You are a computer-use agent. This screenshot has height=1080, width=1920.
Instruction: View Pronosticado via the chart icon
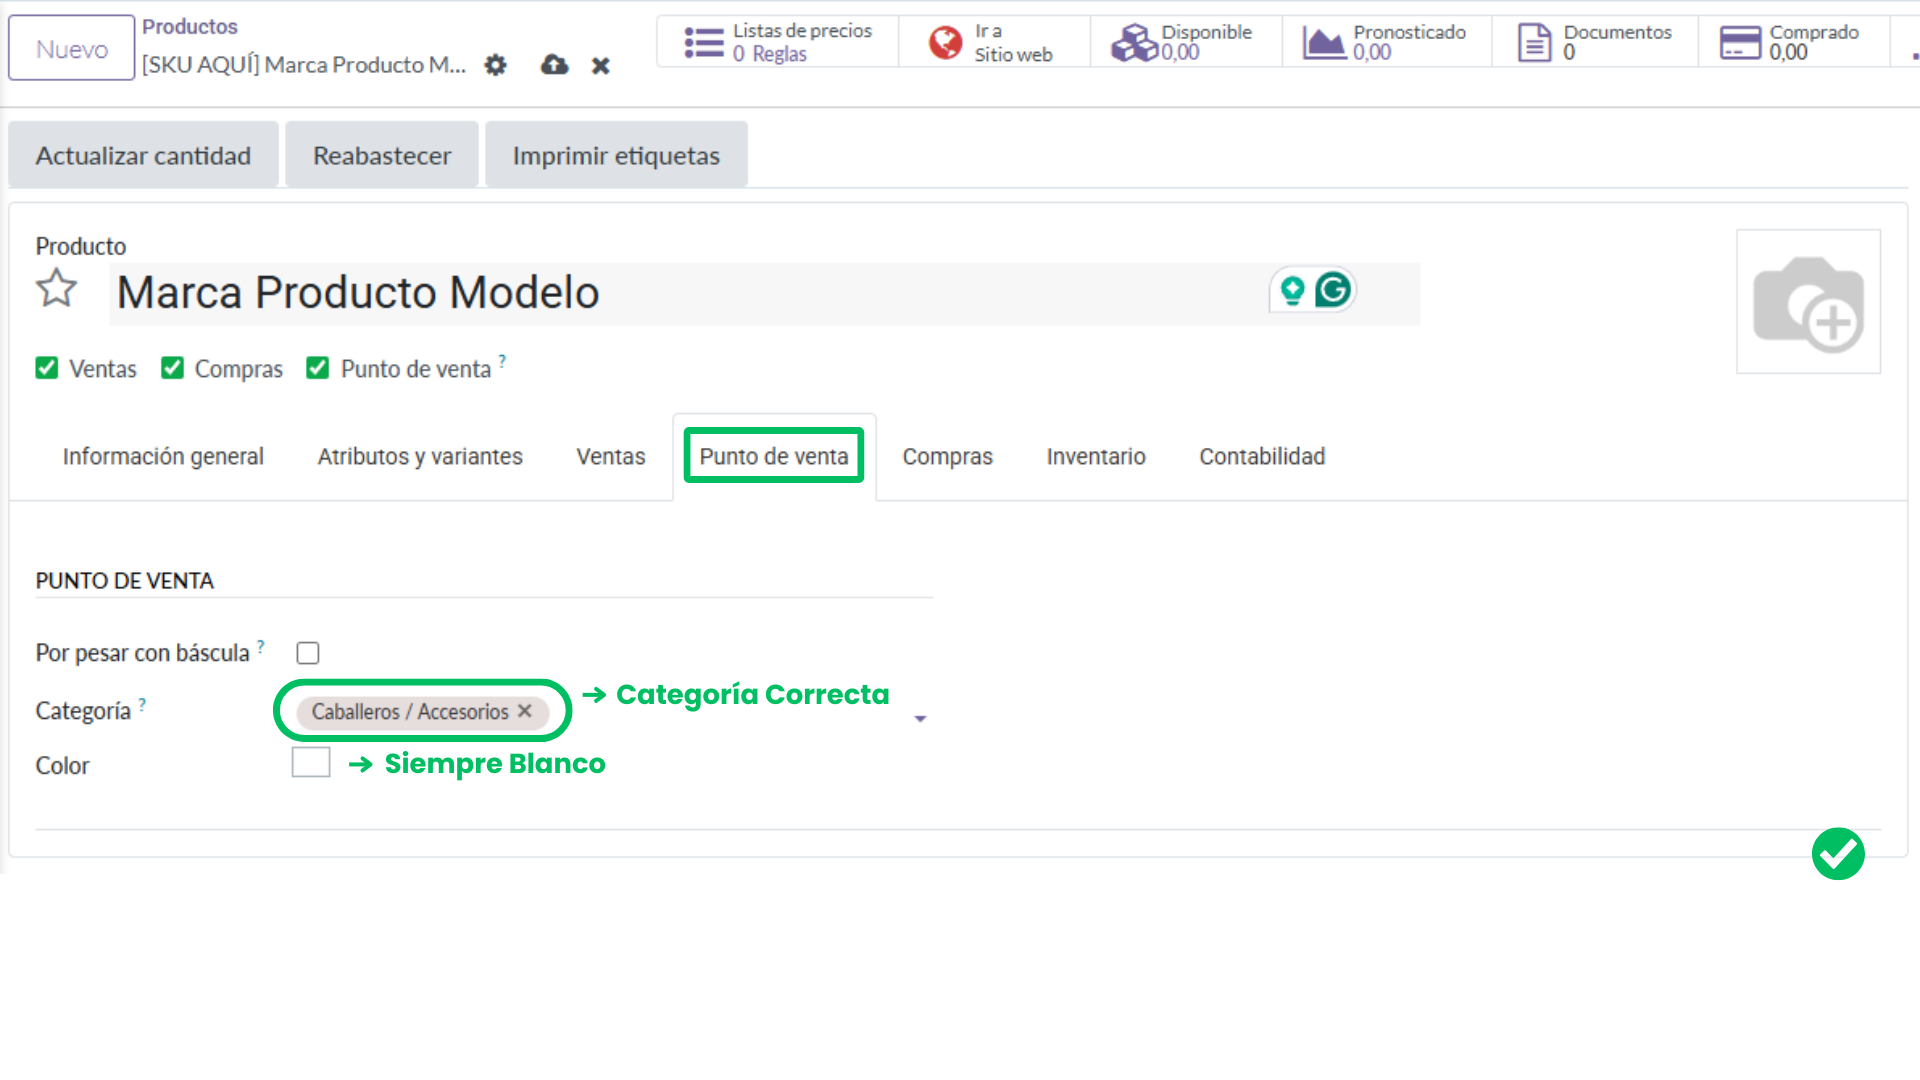[1325, 41]
